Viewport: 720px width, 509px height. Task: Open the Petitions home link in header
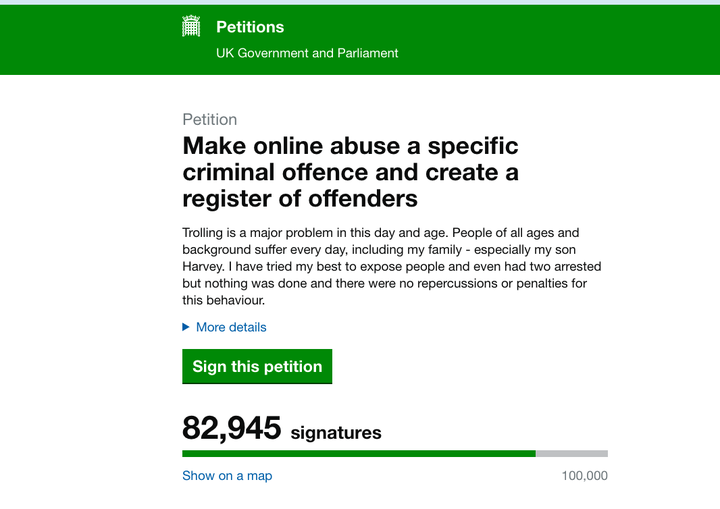[250, 27]
